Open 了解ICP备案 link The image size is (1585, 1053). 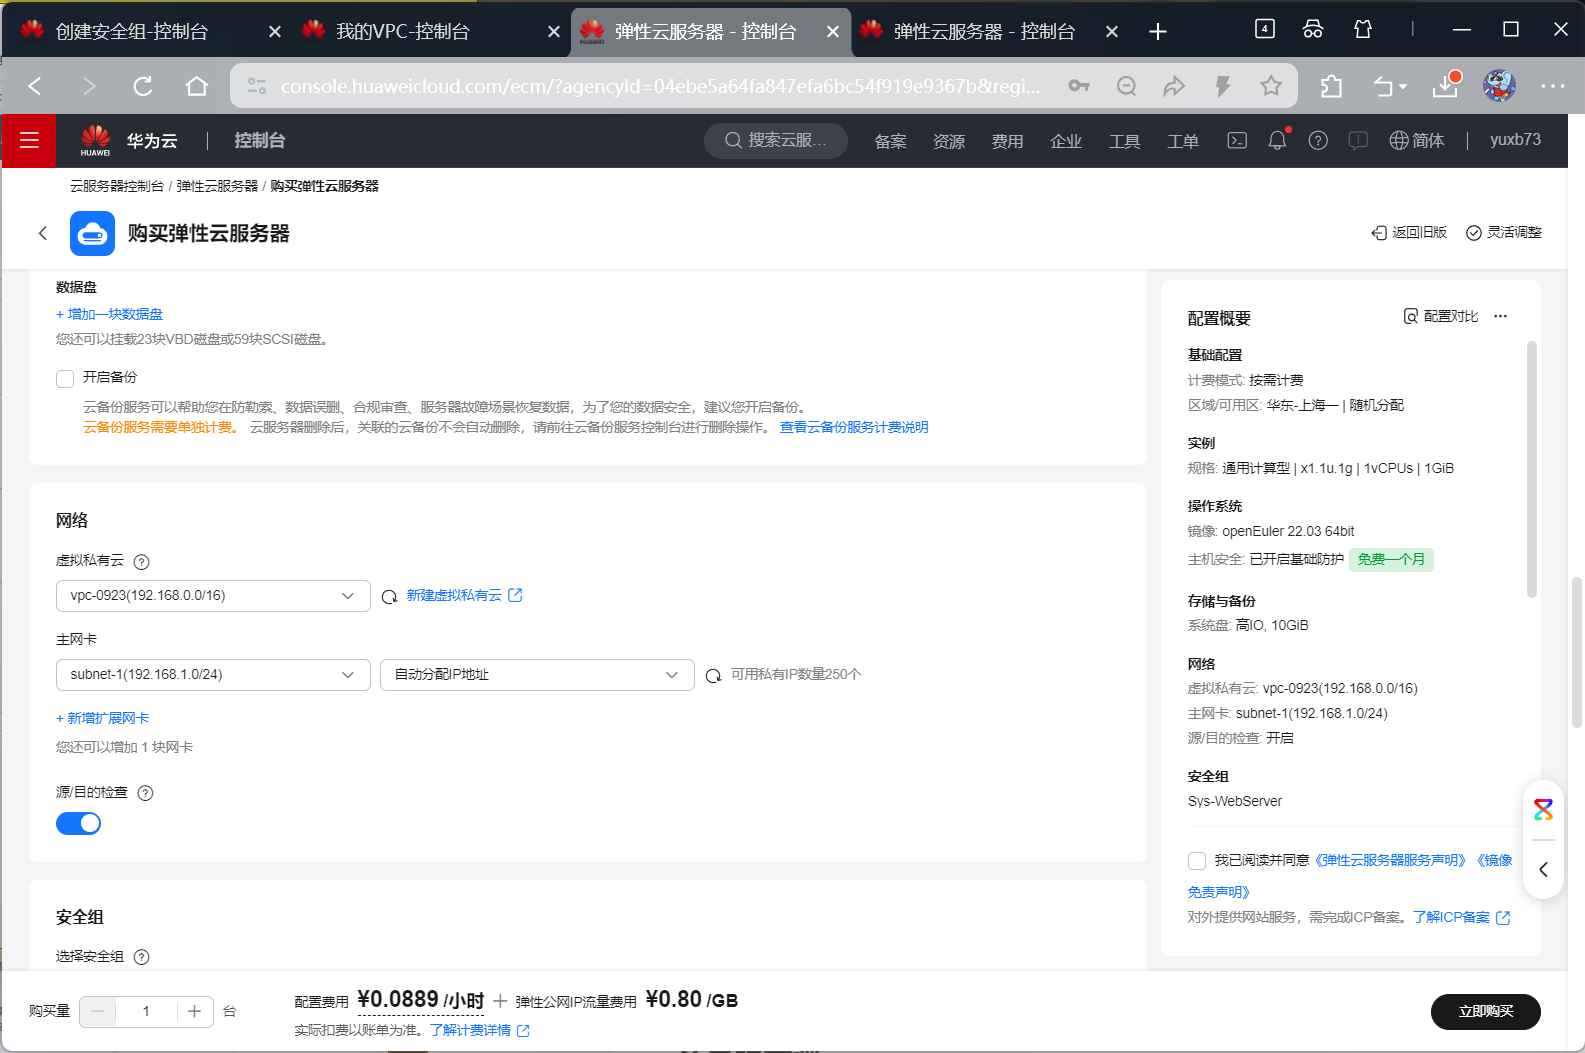coord(1461,917)
